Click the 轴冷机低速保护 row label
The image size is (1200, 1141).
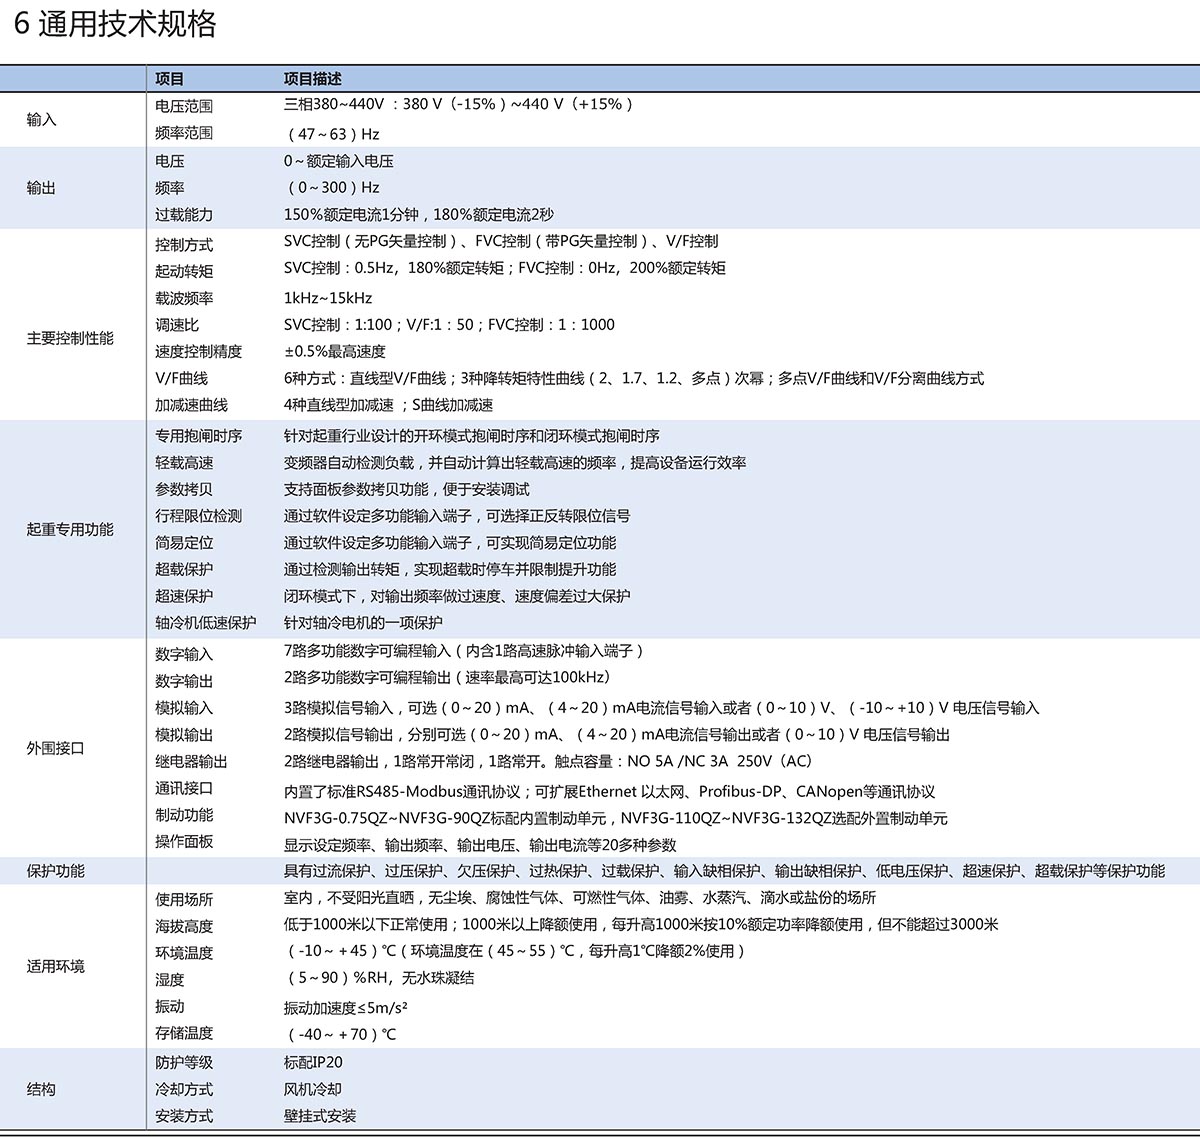[205, 623]
